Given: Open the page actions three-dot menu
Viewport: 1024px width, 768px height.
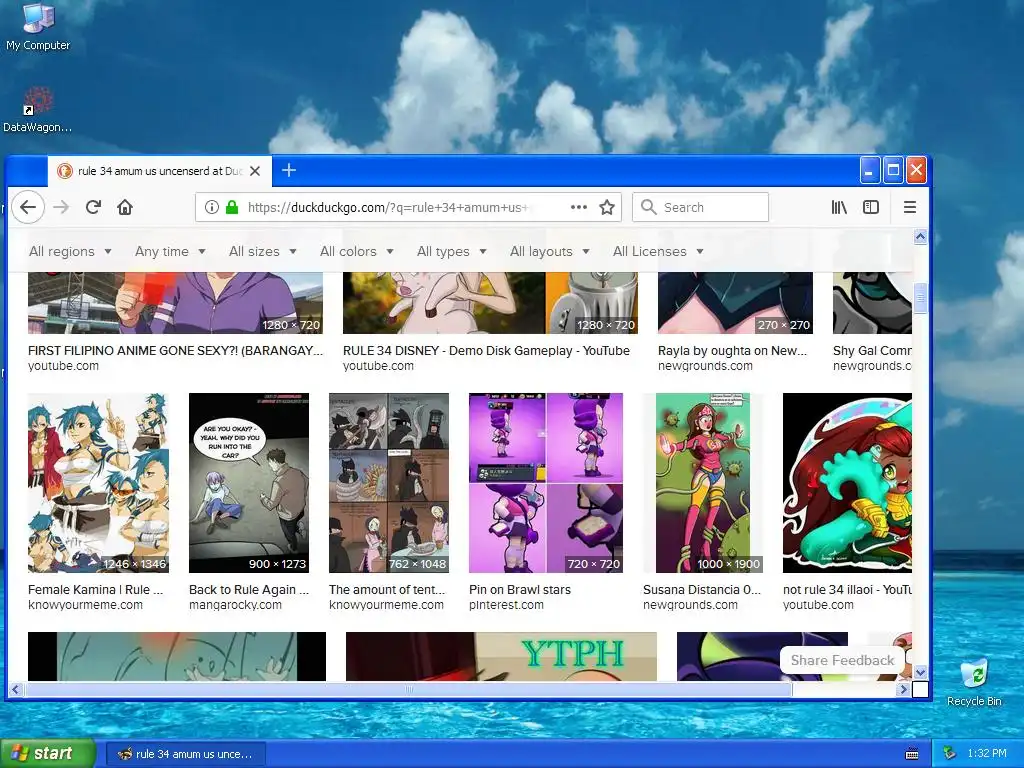Looking at the screenshot, I should 579,207.
